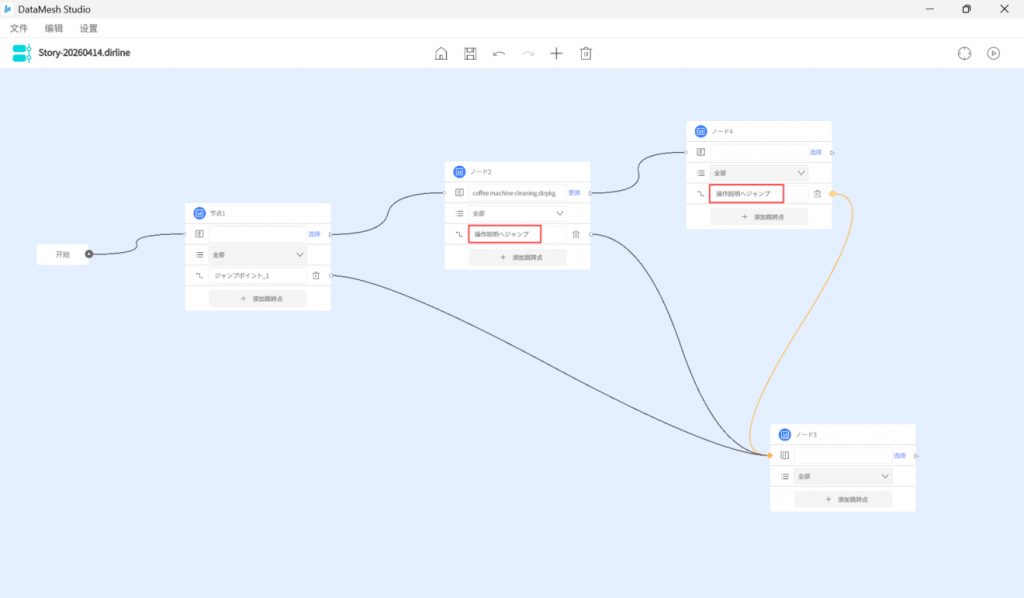The width and height of the screenshot is (1024, 598).
Task: Click 添加跳转点 button in ノード2
Action: pyautogui.click(x=517, y=257)
